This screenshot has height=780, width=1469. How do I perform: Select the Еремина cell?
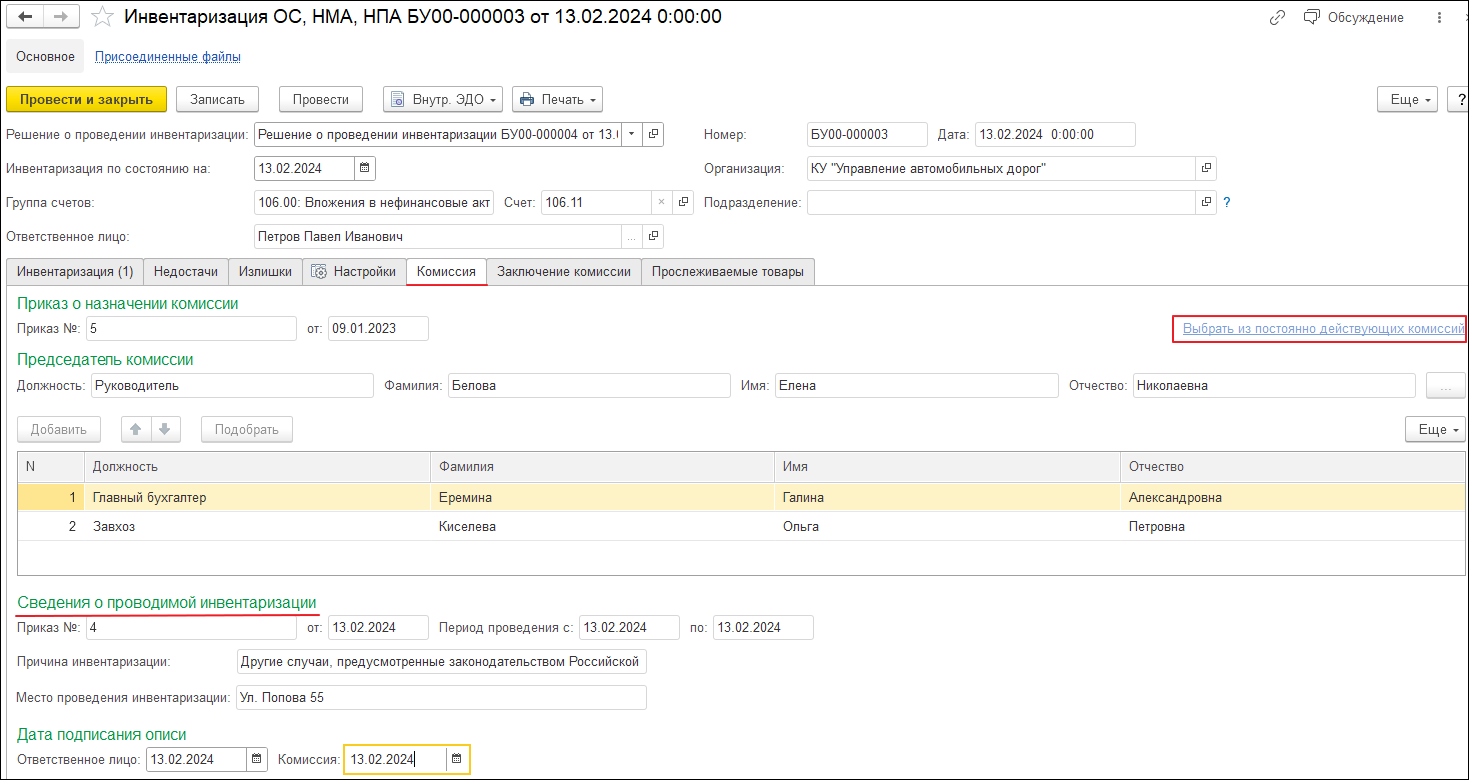[602, 497]
